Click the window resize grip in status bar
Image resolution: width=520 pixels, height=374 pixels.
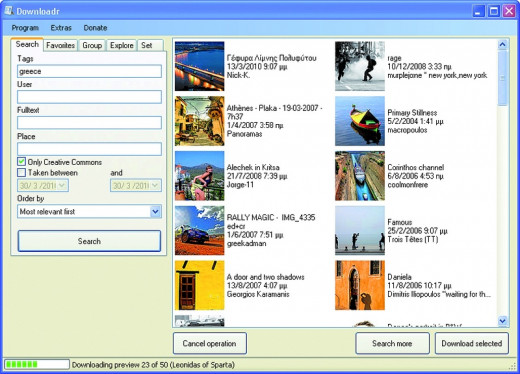click(x=512, y=366)
